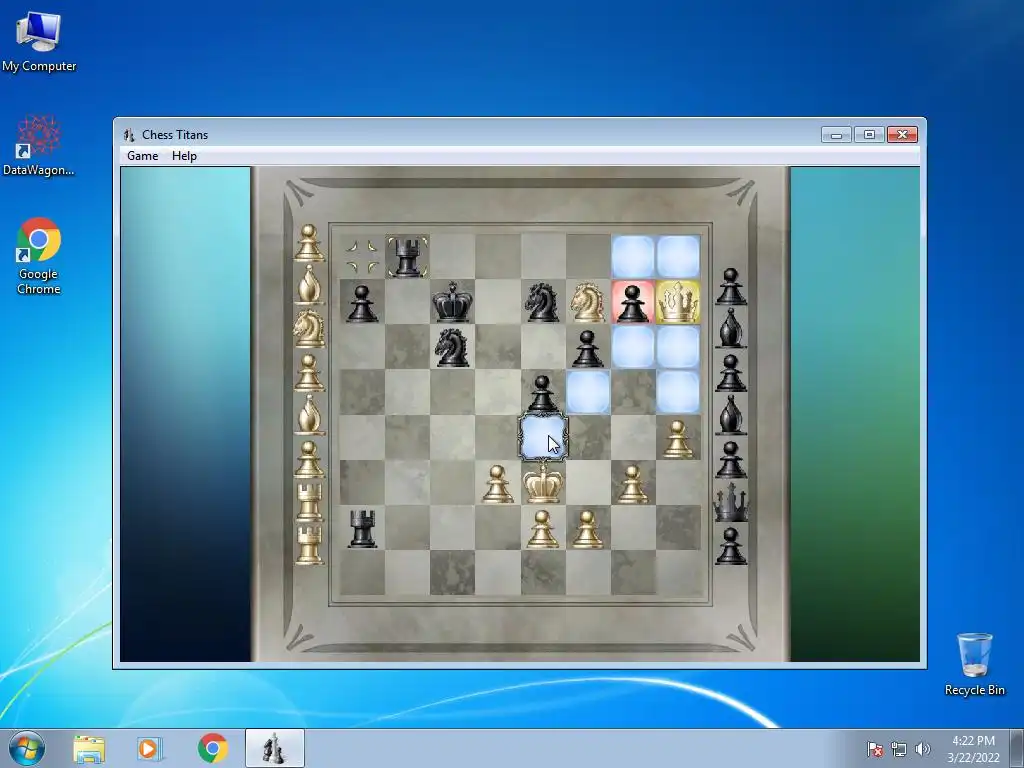
Task: Move queen to highlighted f5 square
Action: (x=588, y=392)
